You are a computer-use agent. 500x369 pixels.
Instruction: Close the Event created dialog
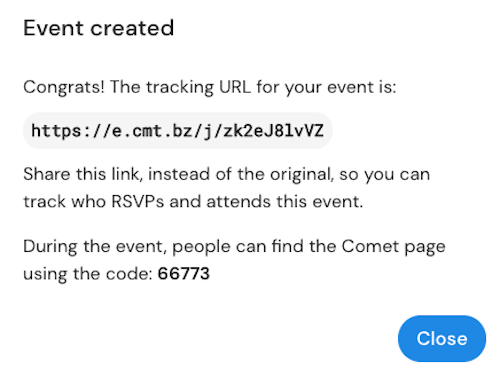click(442, 338)
